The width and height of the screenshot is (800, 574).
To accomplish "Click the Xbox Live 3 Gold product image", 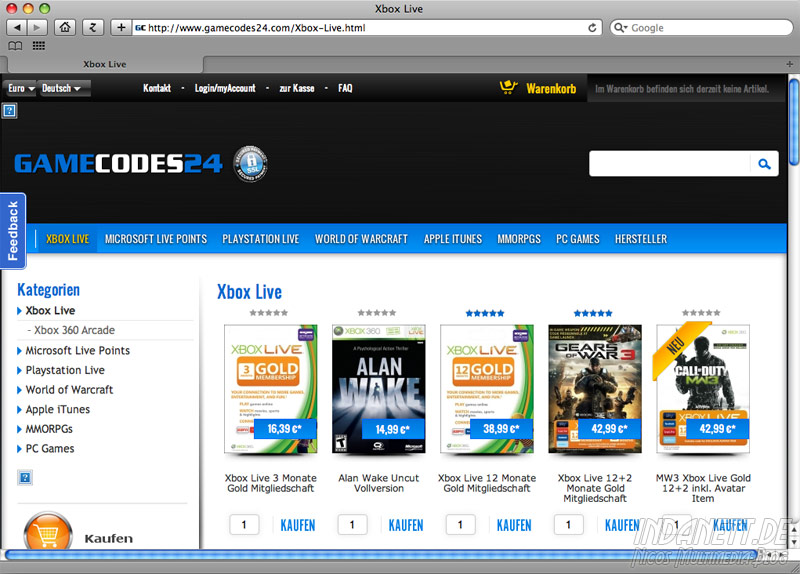I will (x=270, y=389).
